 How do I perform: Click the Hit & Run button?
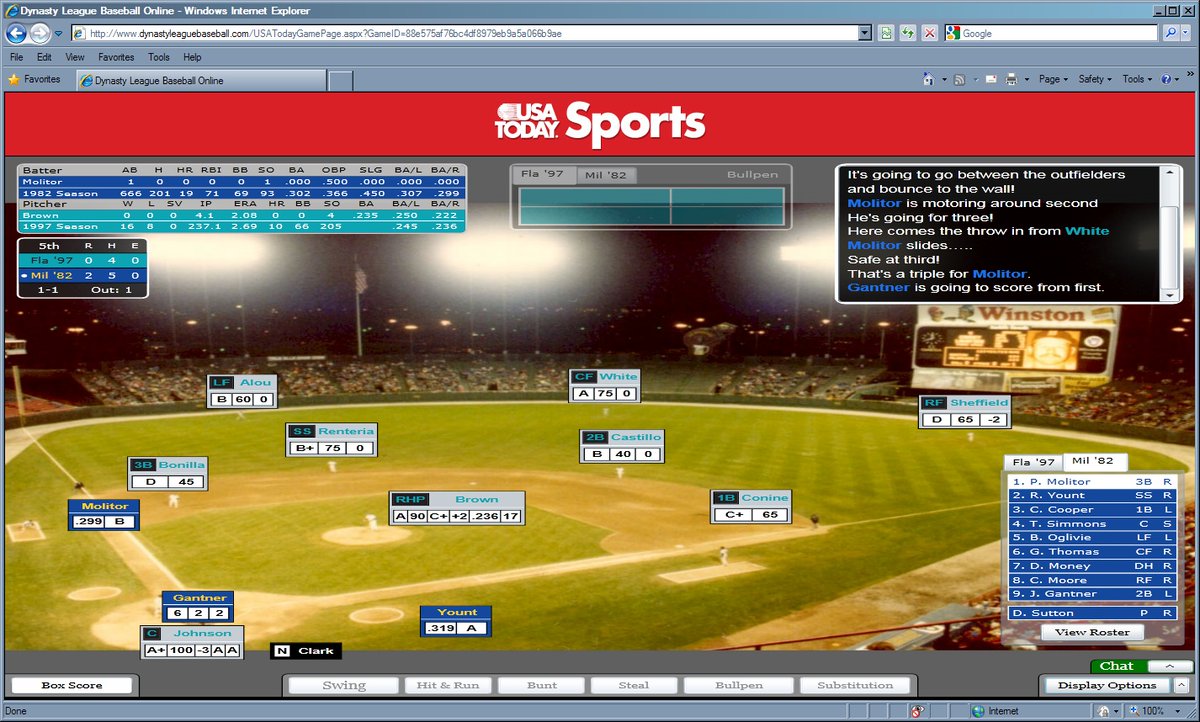446,685
